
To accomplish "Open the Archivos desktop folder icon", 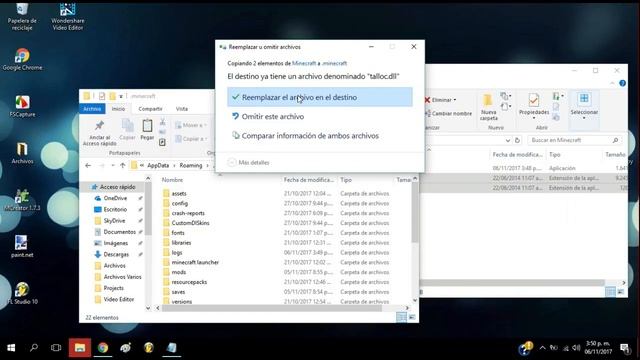I will click(x=22, y=153).
